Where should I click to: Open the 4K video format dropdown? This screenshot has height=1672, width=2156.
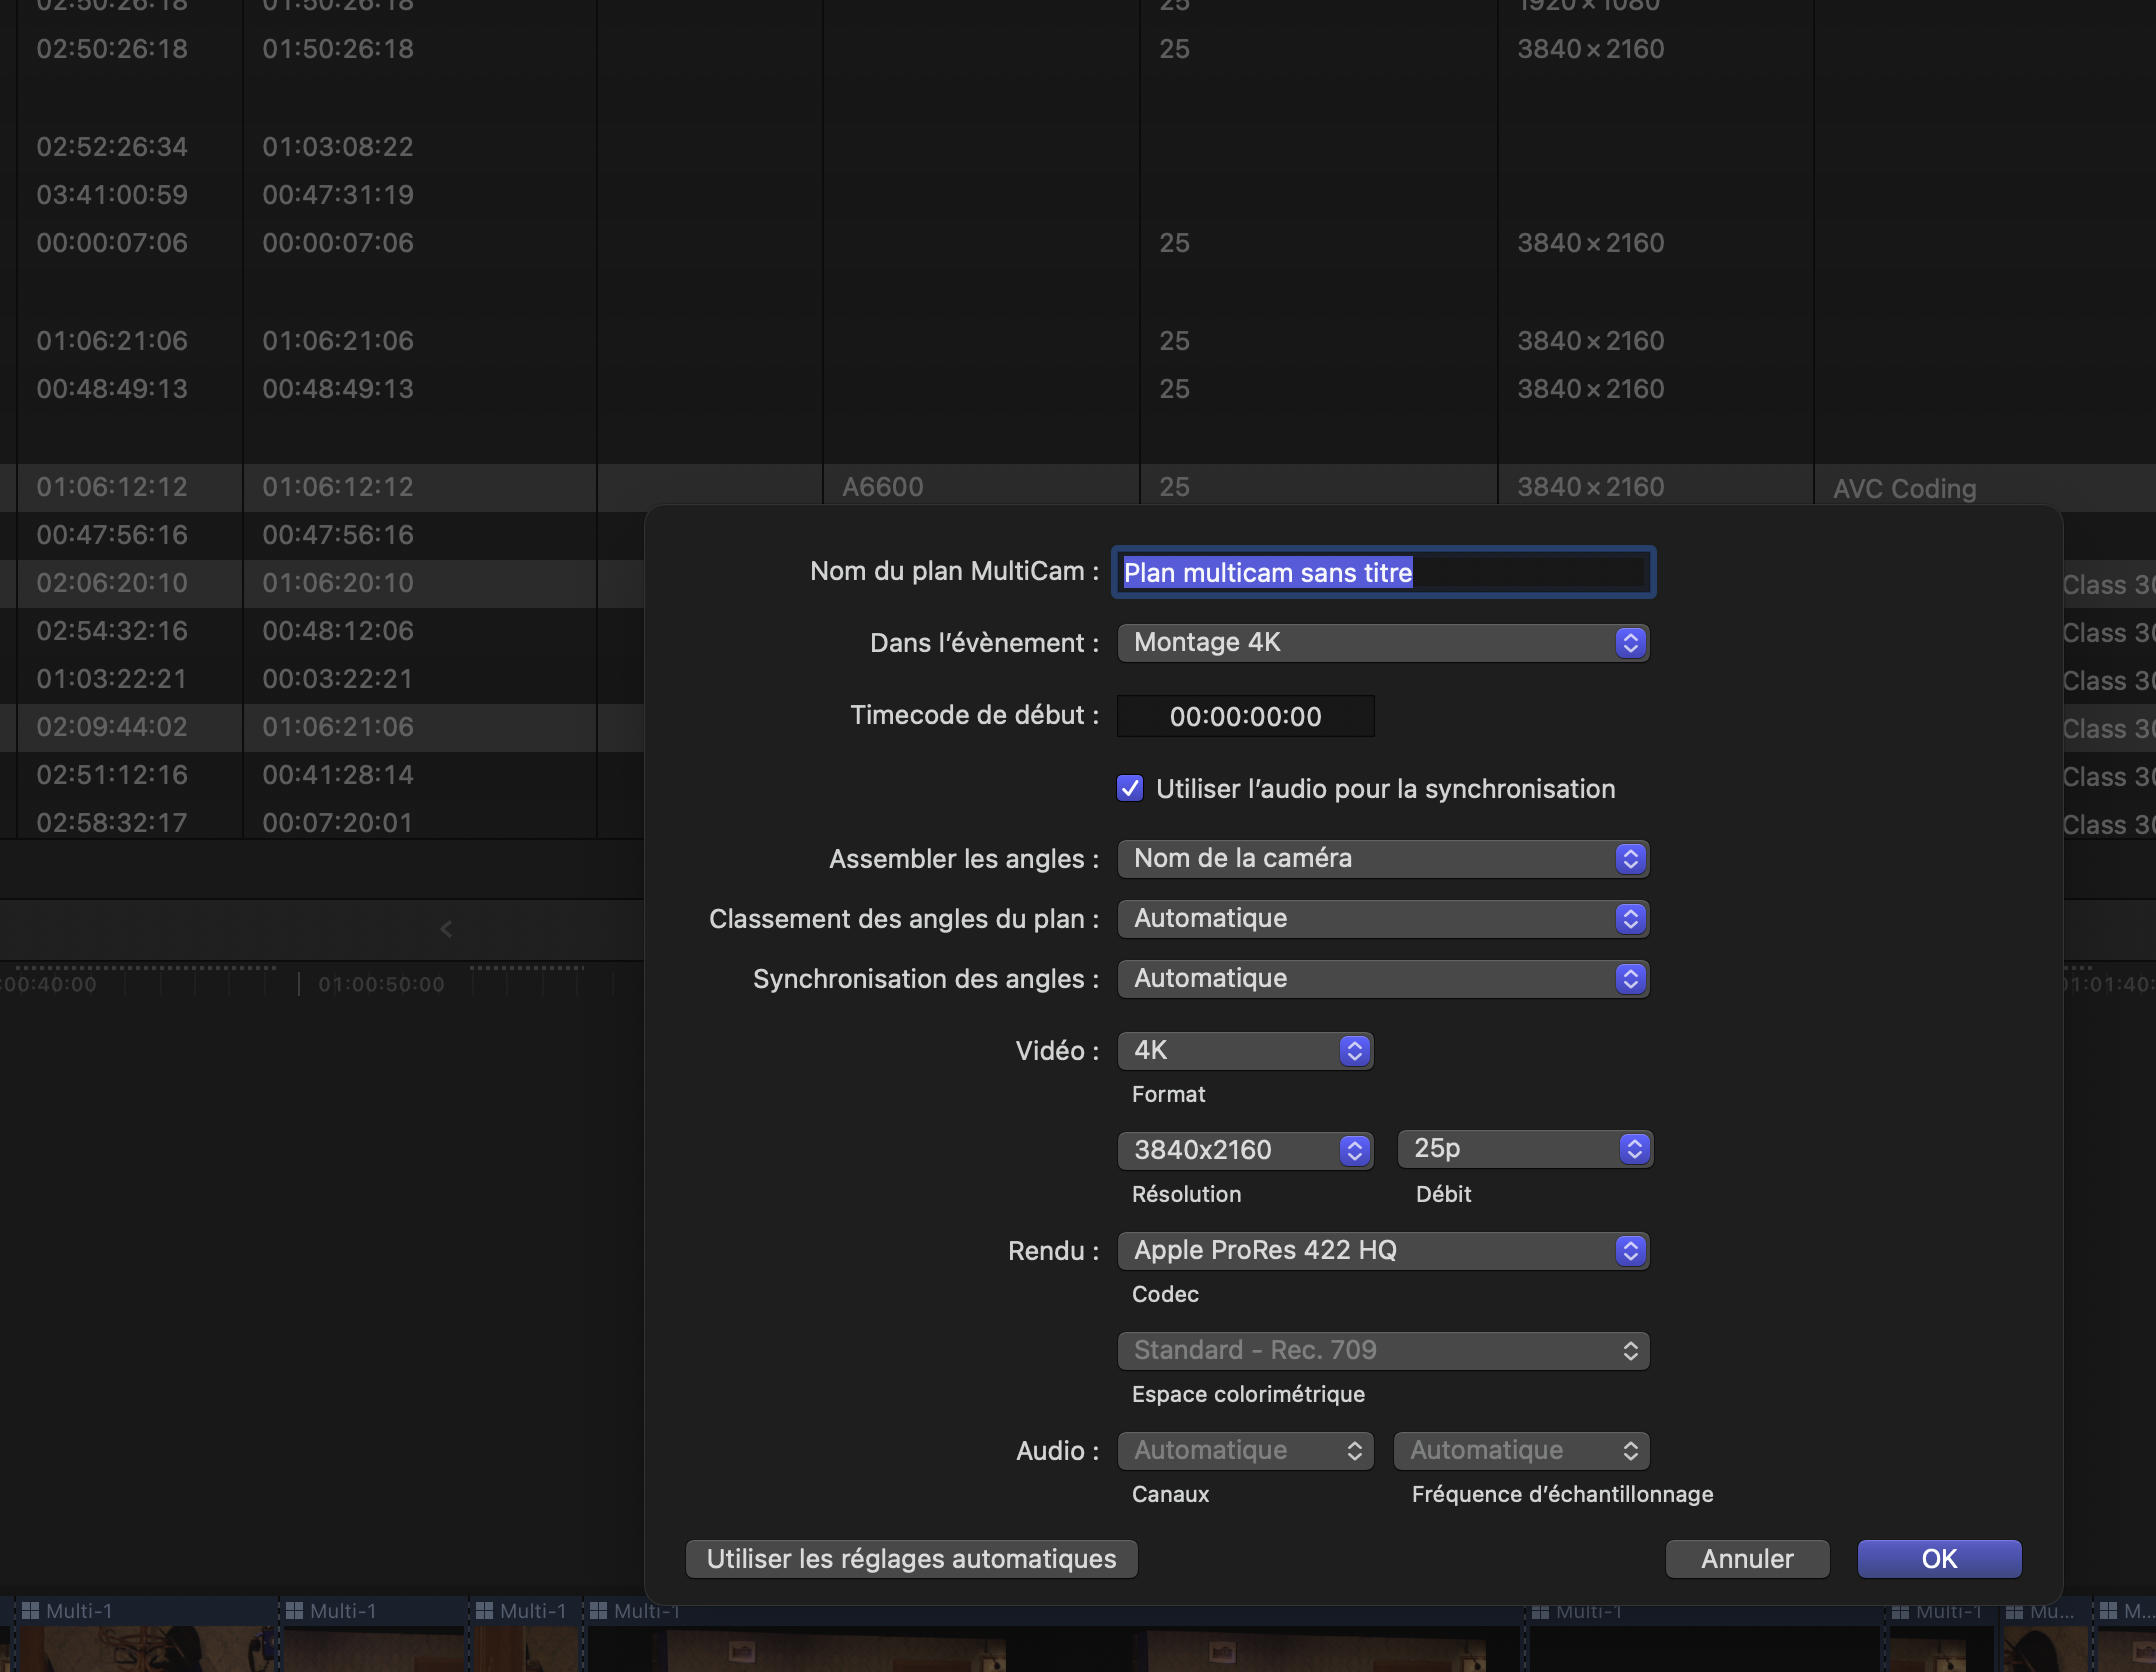click(x=1245, y=1050)
